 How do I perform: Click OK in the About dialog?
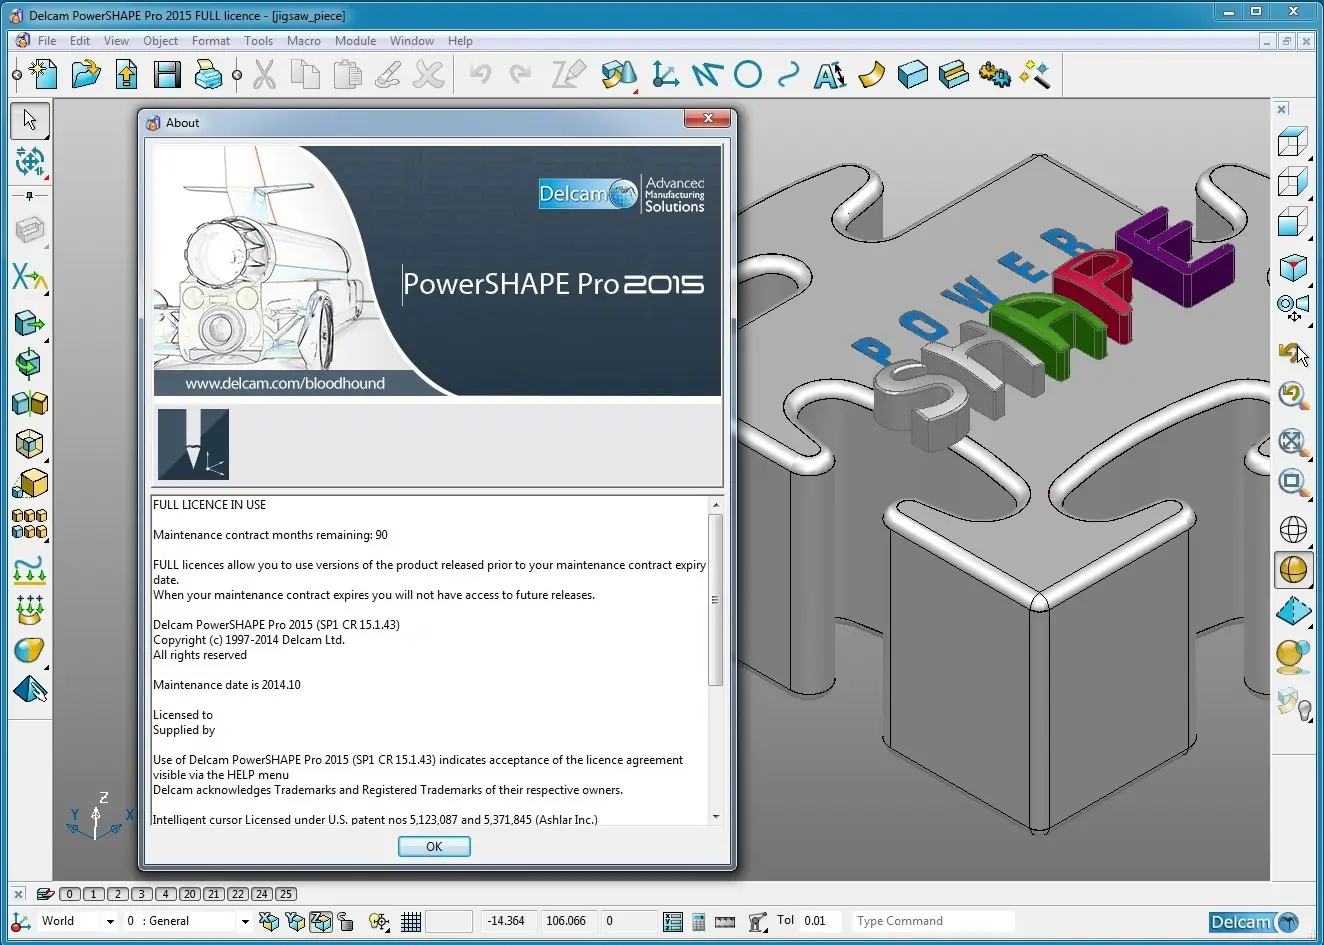pyautogui.click(x=434, y=846)
